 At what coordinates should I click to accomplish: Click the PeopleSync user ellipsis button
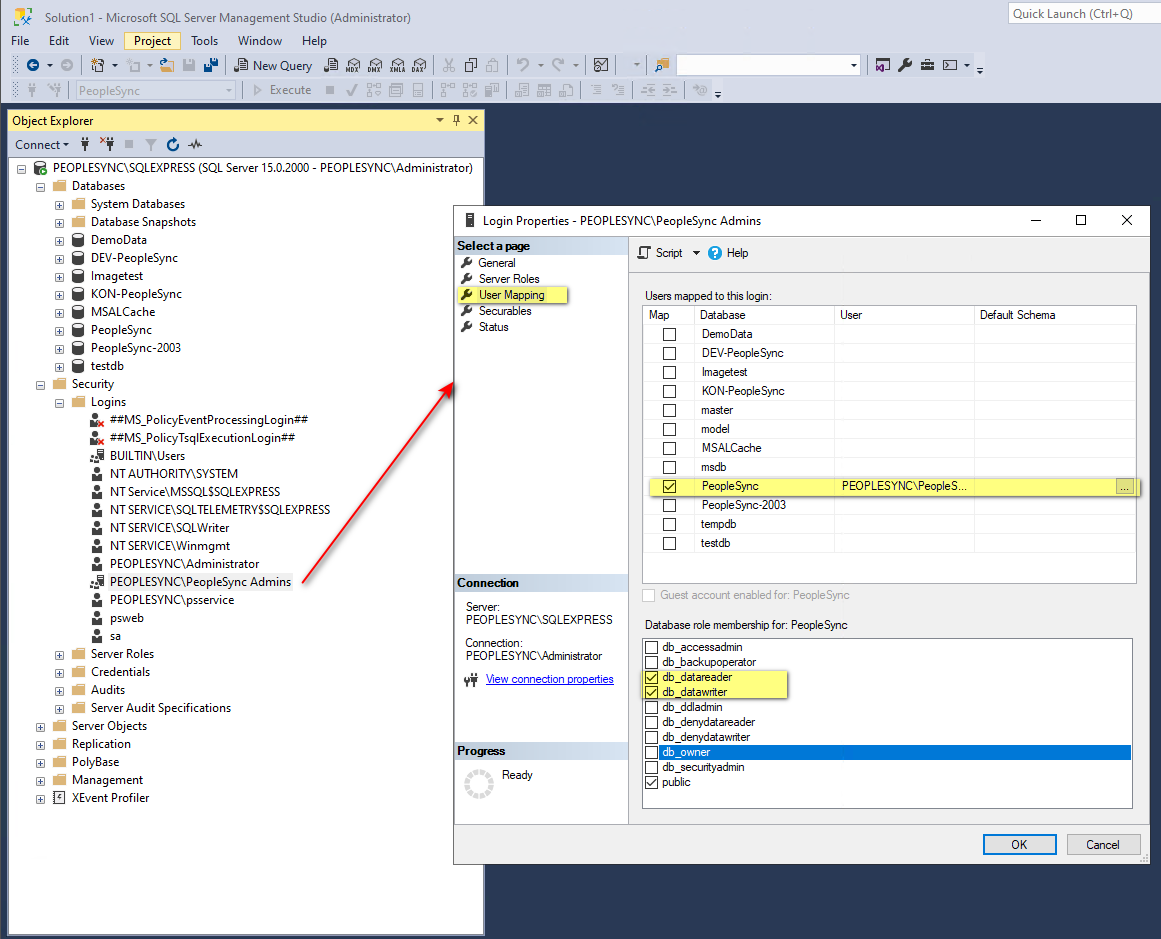point(1124,487)
